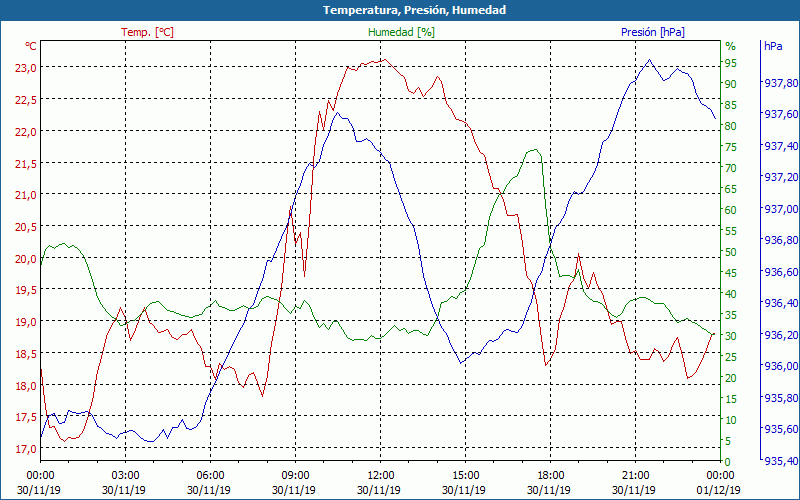800x500 pixels.
Task: Click the green "90" humidity tick label
Action: pyautogui.click(x=731, y=84)
